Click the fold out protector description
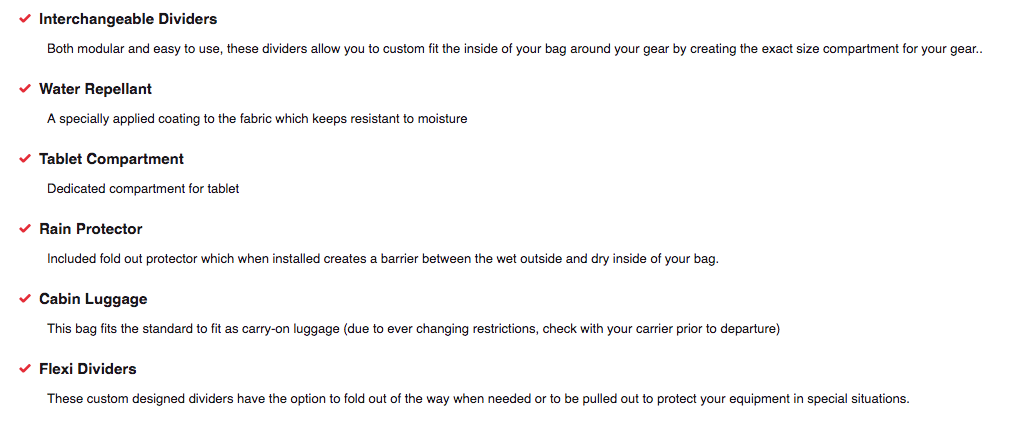Viewport: 1029px width, 437px height. point(383,259)
